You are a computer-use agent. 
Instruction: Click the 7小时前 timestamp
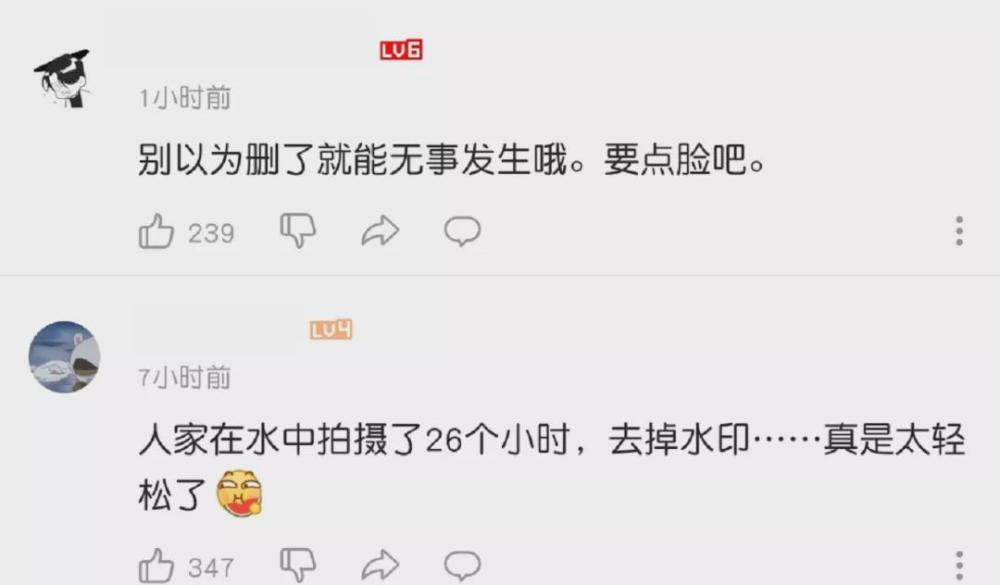pos(185,378)
